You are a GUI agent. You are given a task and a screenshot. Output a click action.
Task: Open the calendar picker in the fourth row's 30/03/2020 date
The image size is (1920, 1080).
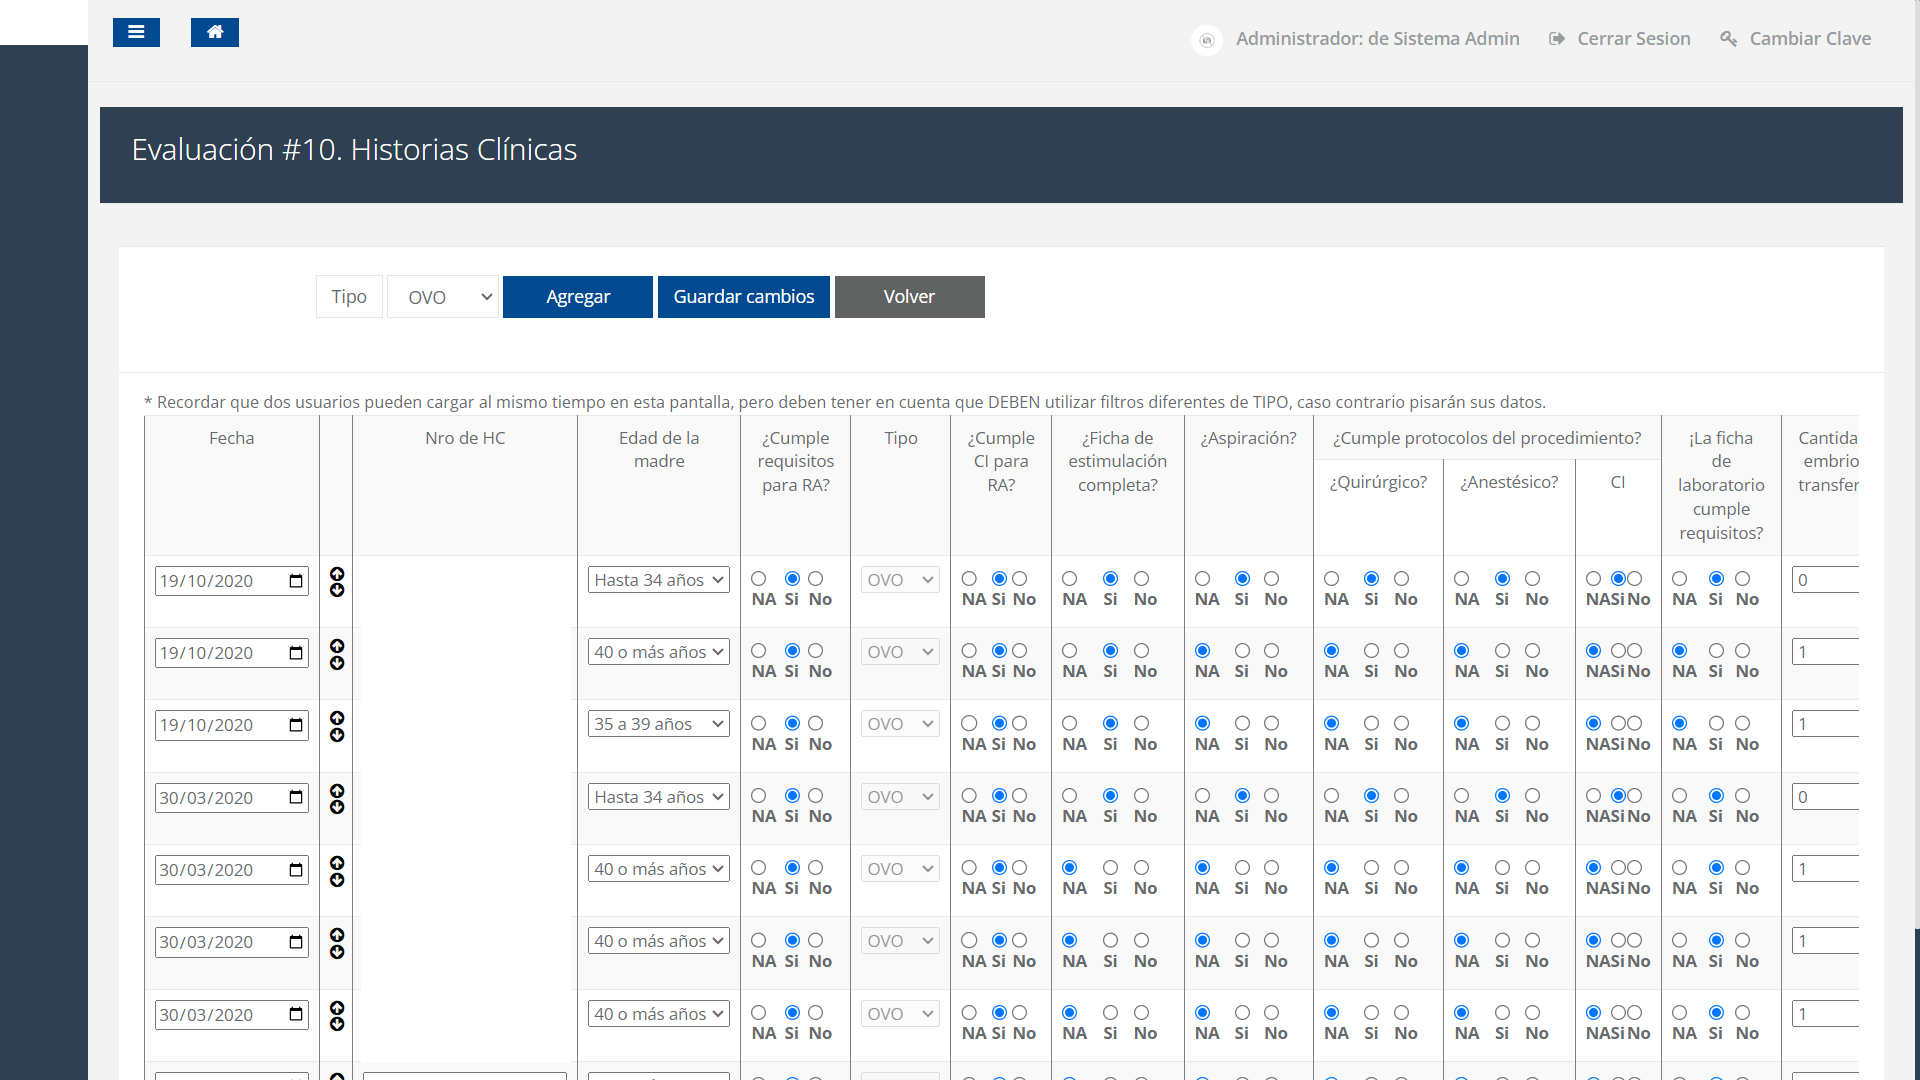(x=296, y=798)
